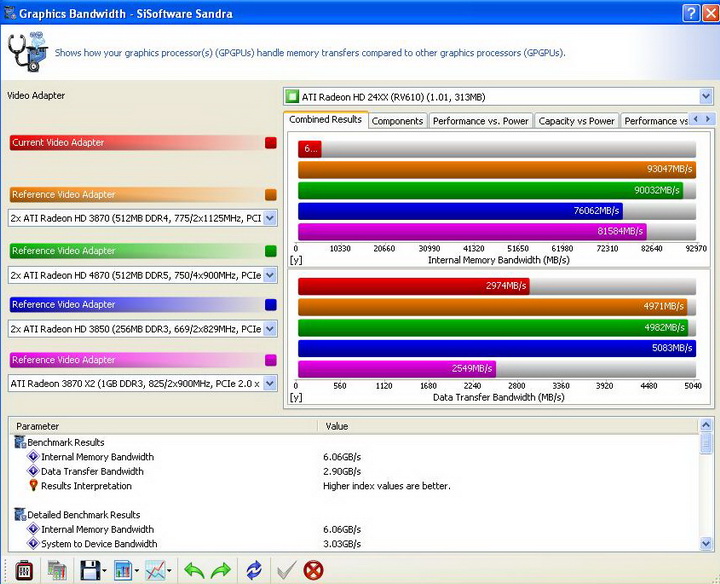The width and height of the screenshot is (720, 584).
Task: Click the 90032MB/s green bar
Action: [490, 191]
